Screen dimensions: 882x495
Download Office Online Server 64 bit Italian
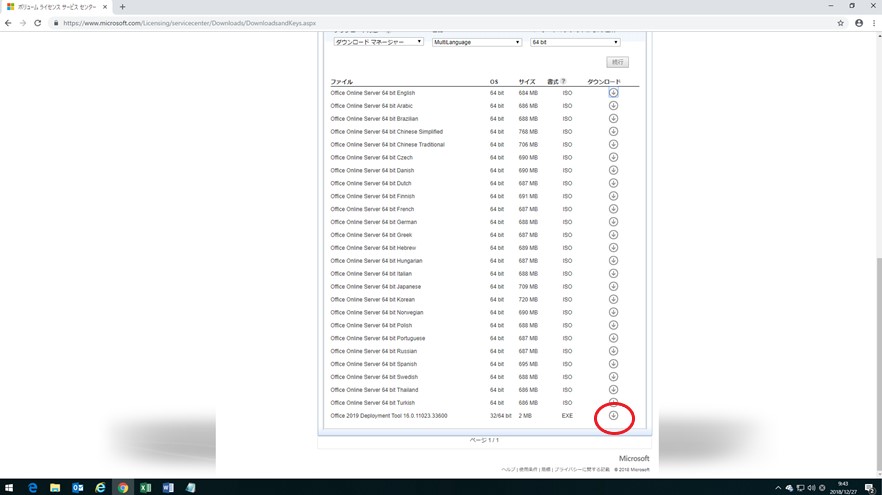coord(613,274)
